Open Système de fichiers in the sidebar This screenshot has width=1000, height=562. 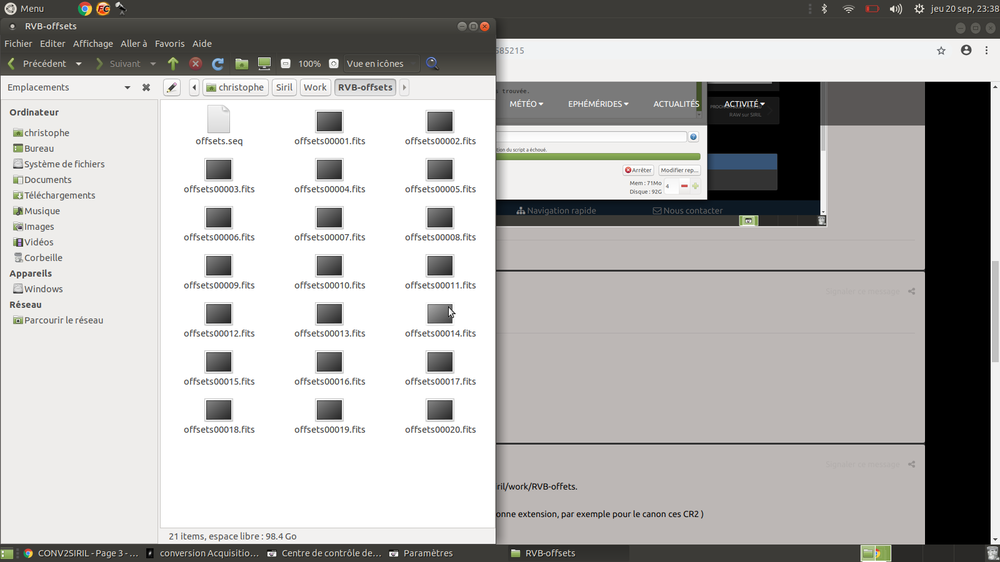pos(59,164)
